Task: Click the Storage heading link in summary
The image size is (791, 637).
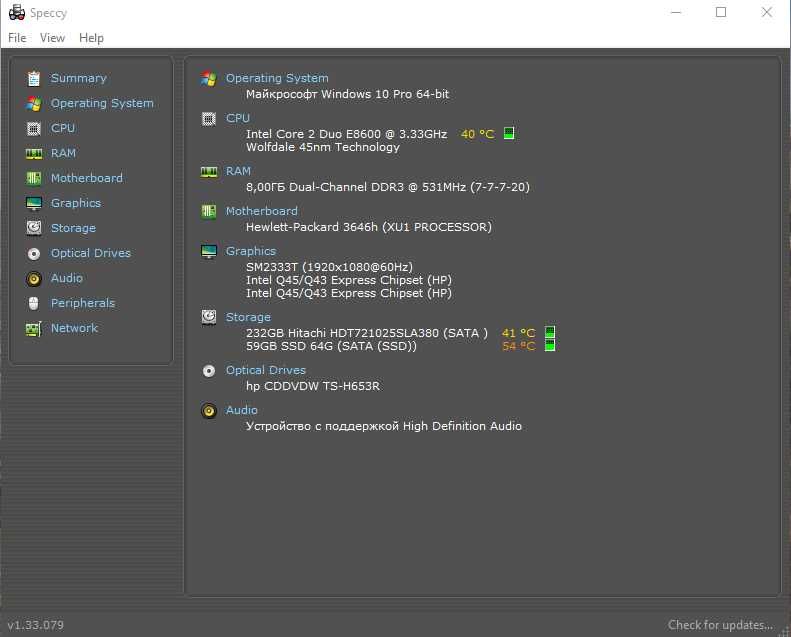Action: coord(248,317)
